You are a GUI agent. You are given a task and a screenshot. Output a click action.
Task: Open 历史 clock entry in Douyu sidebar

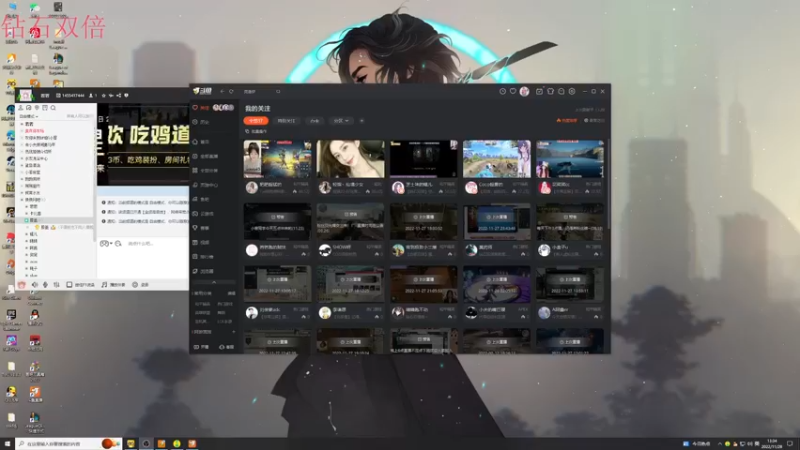[201, 122]
